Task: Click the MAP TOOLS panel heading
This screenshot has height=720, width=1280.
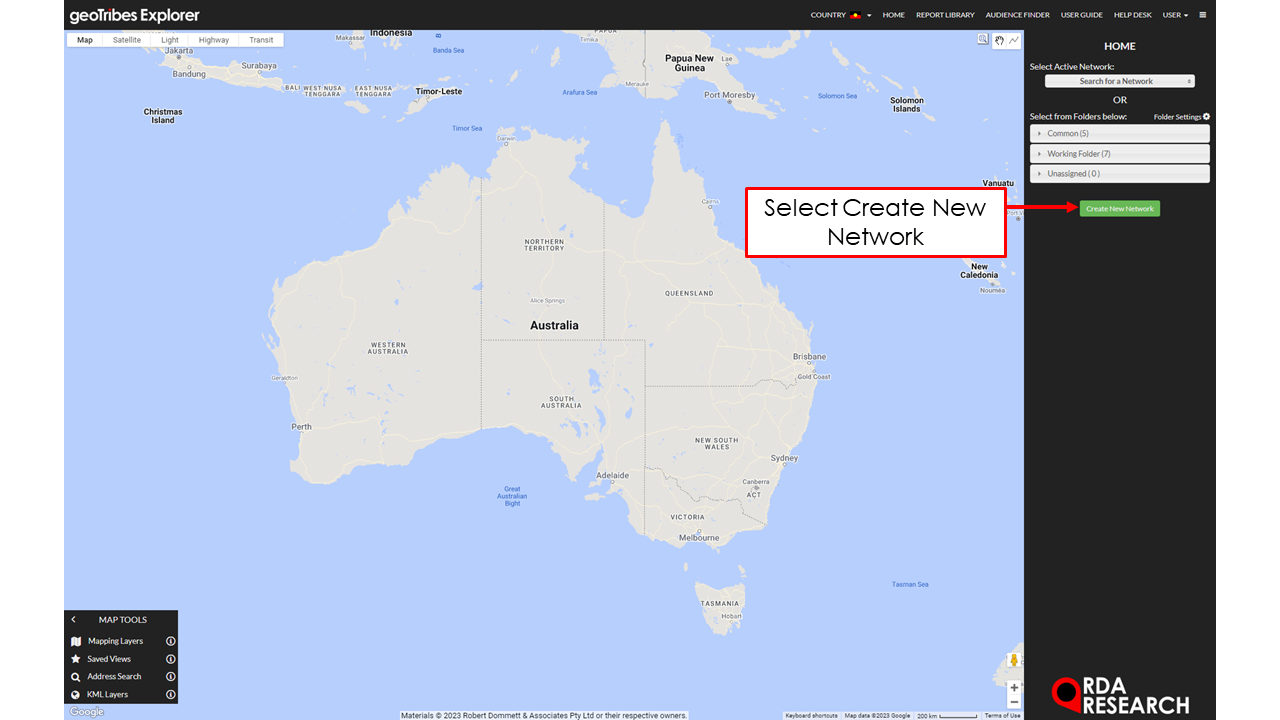Action: click(123, 620)
